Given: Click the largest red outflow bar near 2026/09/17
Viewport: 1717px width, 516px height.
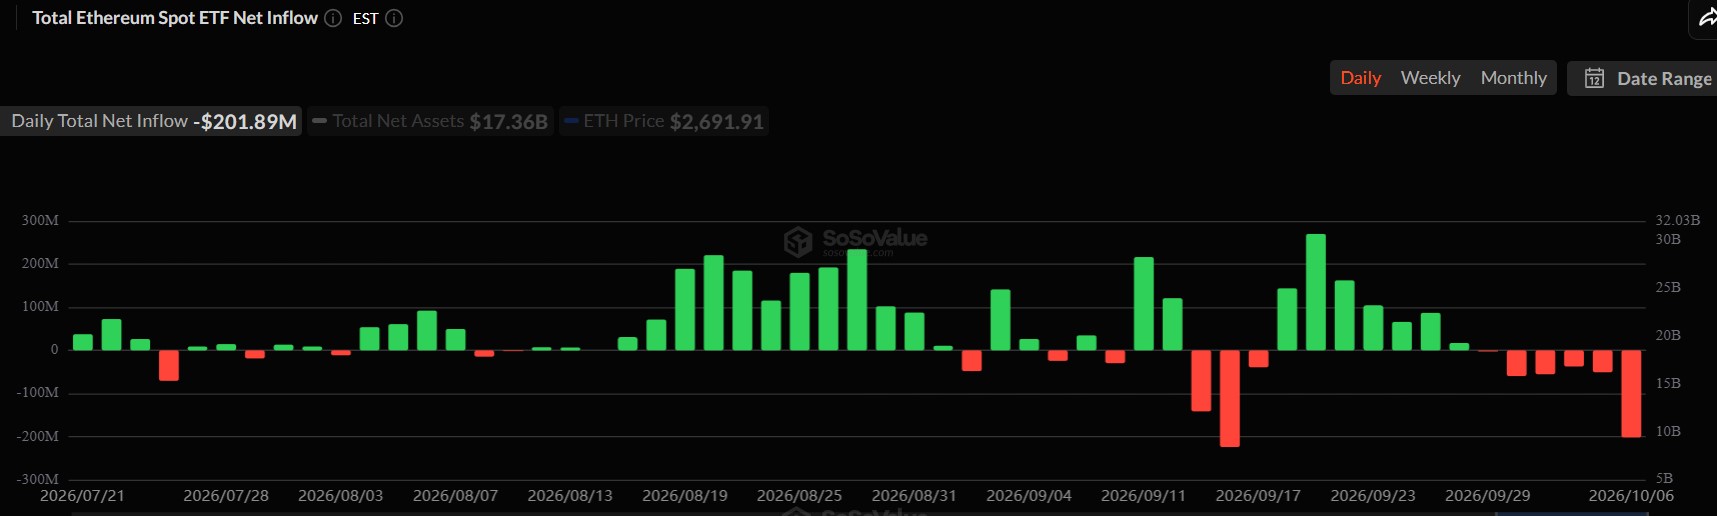Looking at the screenshot, I should (1230, 398).
